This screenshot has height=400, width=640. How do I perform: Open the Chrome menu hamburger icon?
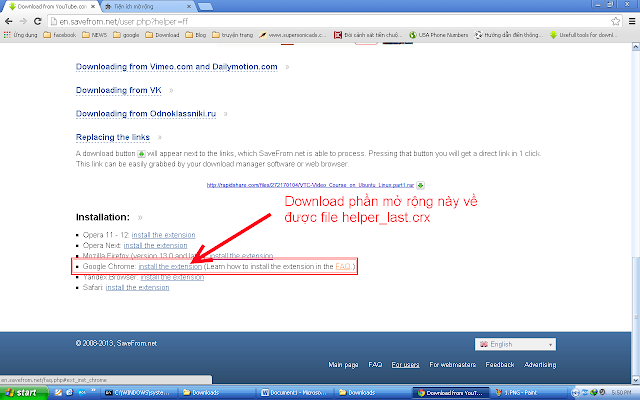point(631,21)
